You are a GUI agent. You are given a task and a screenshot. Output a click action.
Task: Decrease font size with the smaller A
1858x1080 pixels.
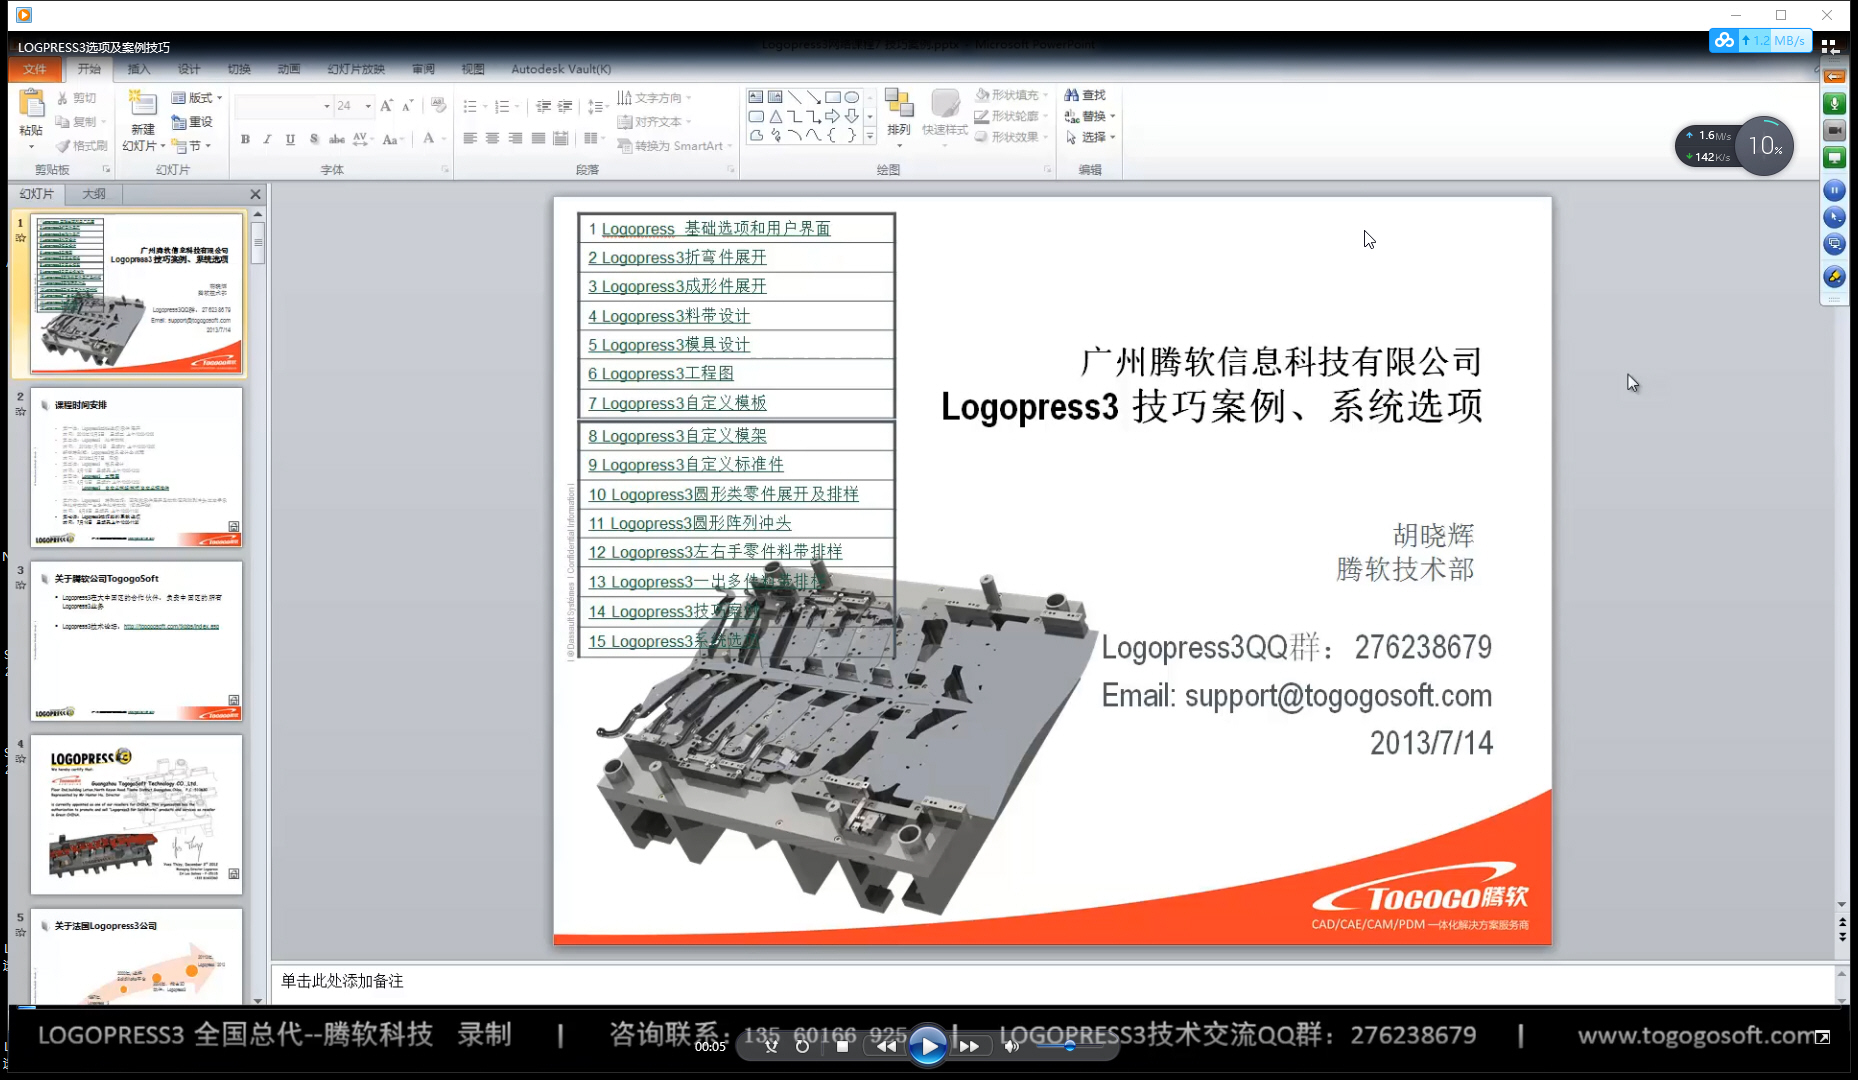tap(408, 106)
